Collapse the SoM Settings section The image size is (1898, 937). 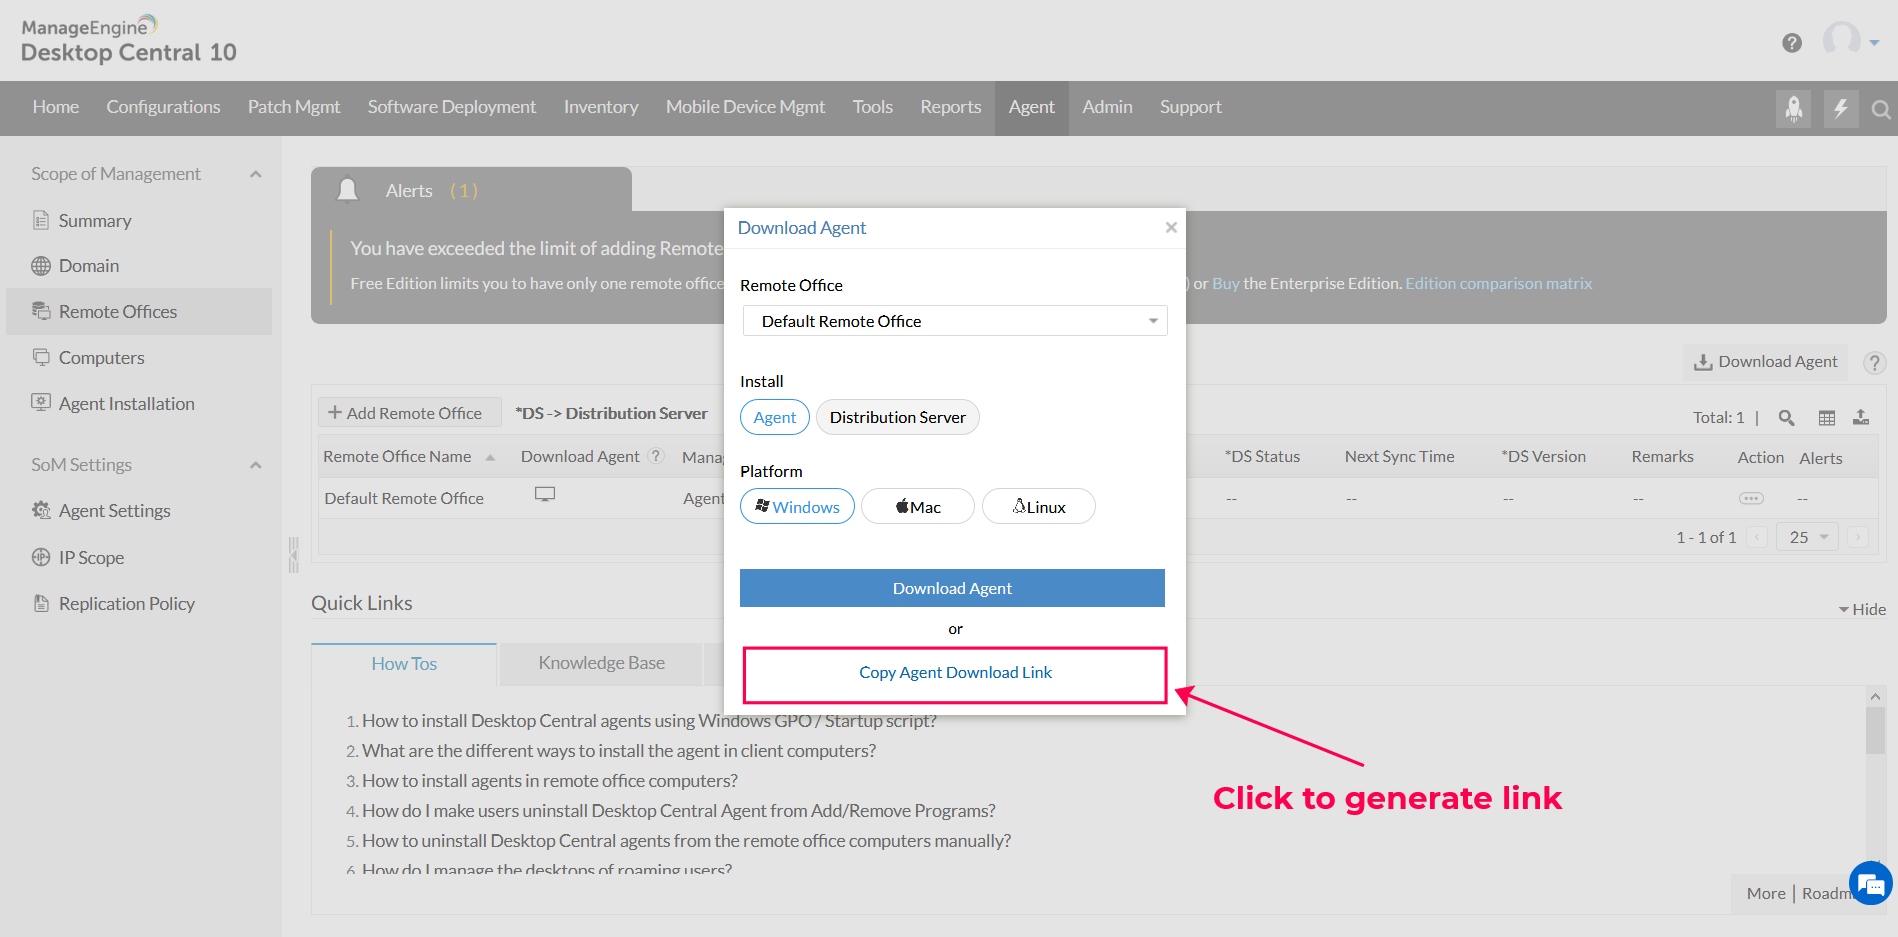(x=256, y=465)
